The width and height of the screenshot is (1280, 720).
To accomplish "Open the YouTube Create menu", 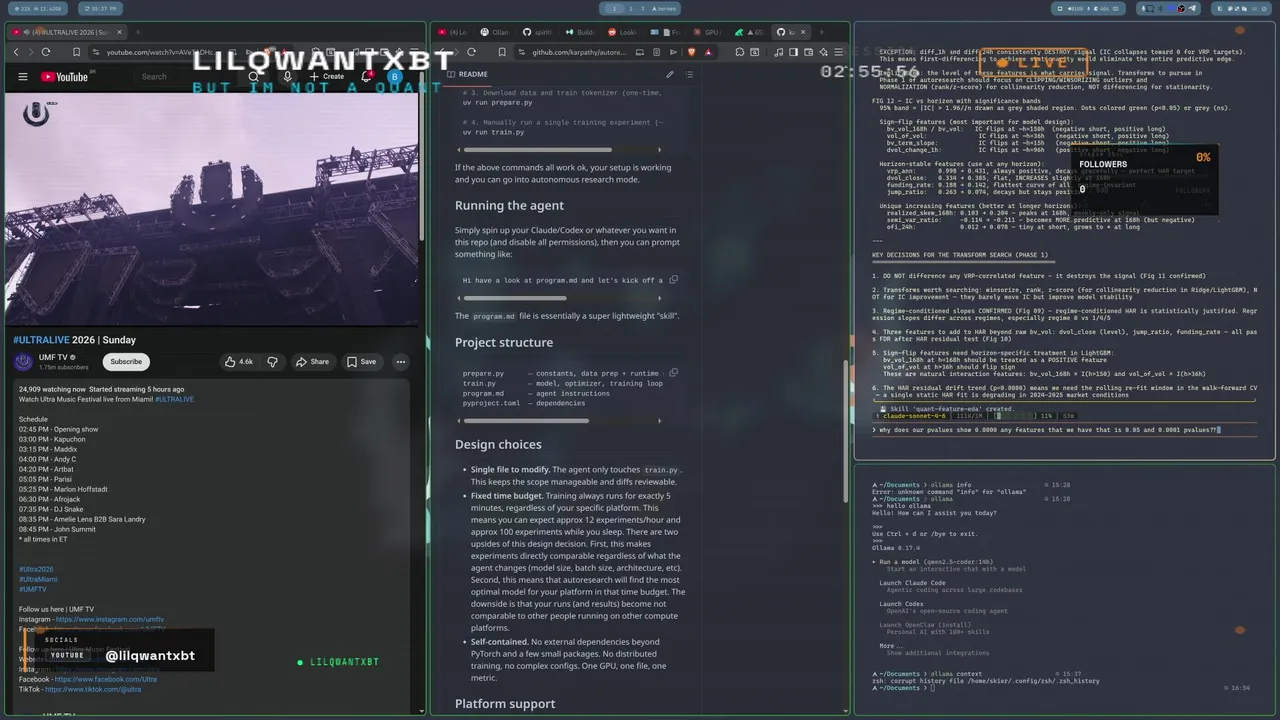I will tap(326, 76).
